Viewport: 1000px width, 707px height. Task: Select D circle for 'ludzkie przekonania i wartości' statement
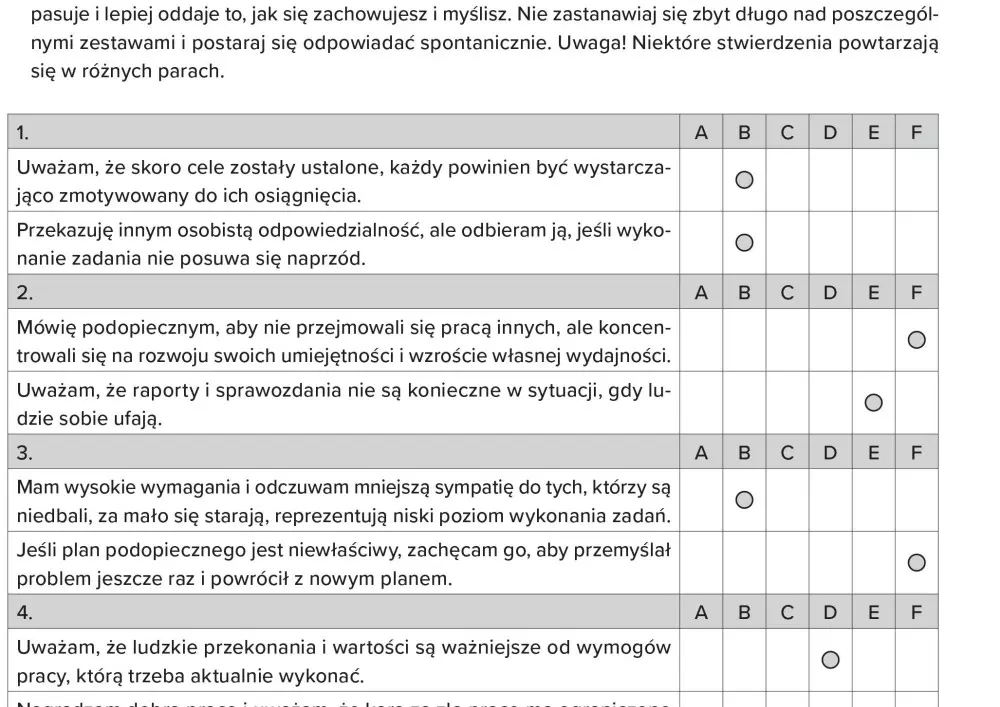(x=830, y=660)
